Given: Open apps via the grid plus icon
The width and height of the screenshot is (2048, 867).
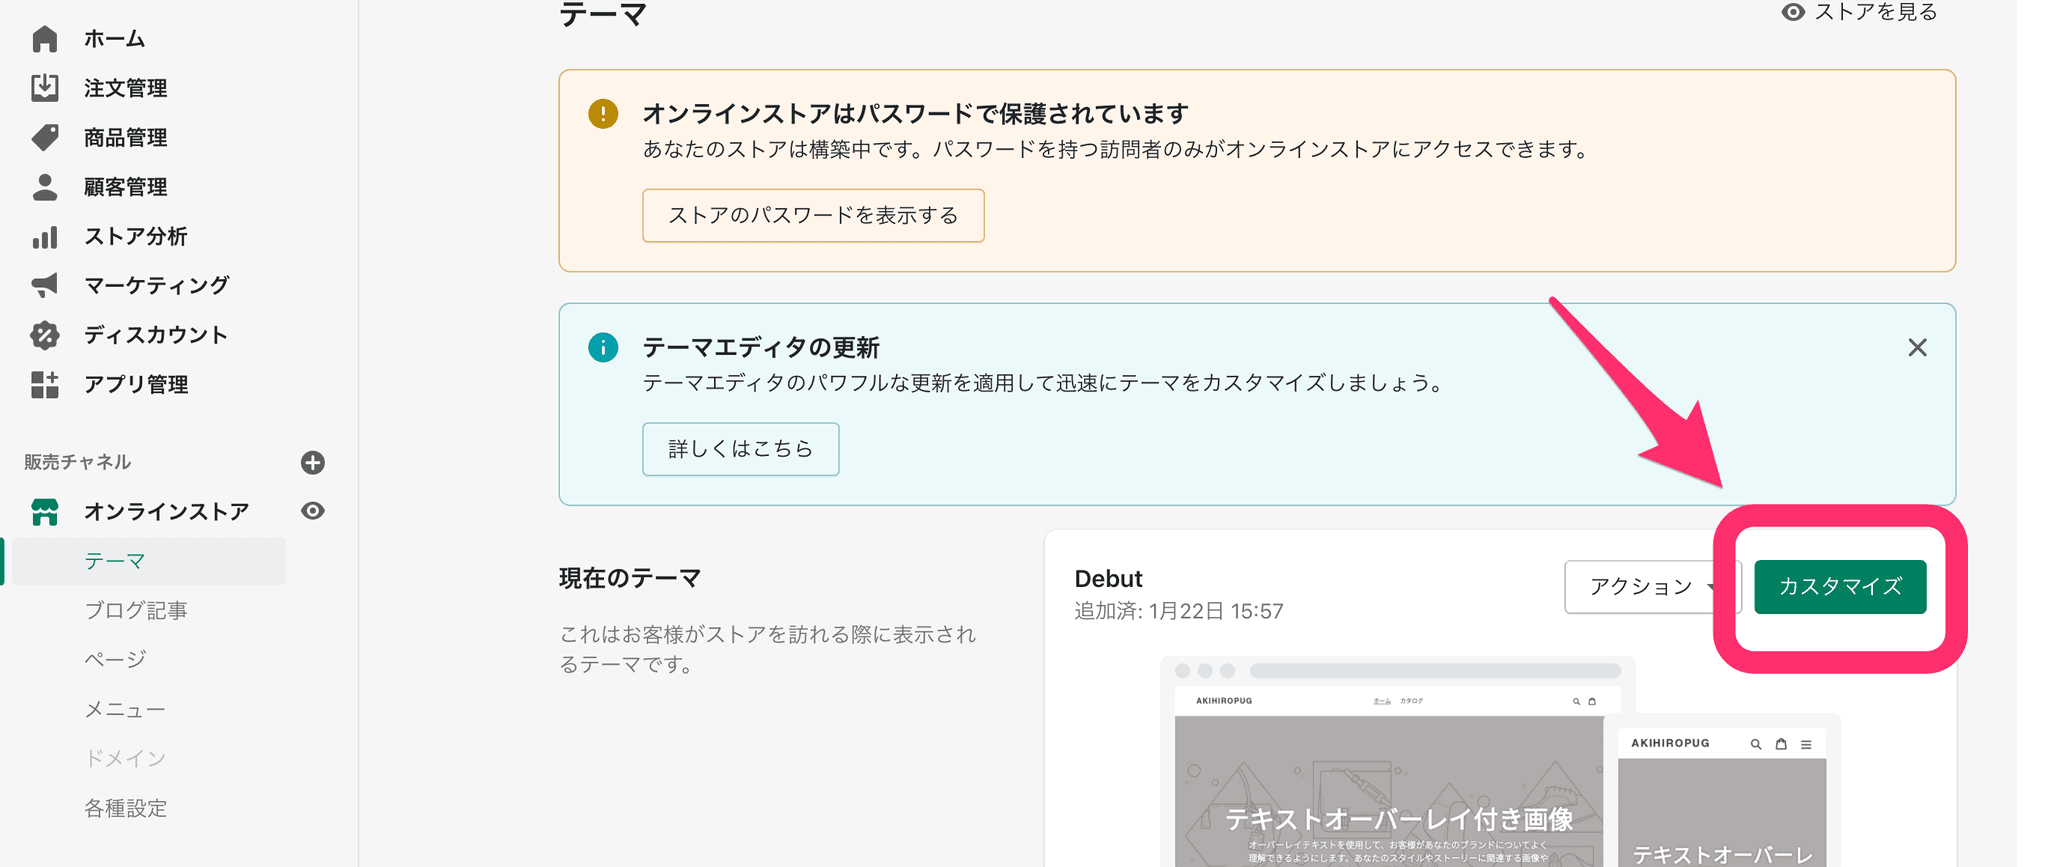Looking at the screenshot, I should tap(45, 385).
